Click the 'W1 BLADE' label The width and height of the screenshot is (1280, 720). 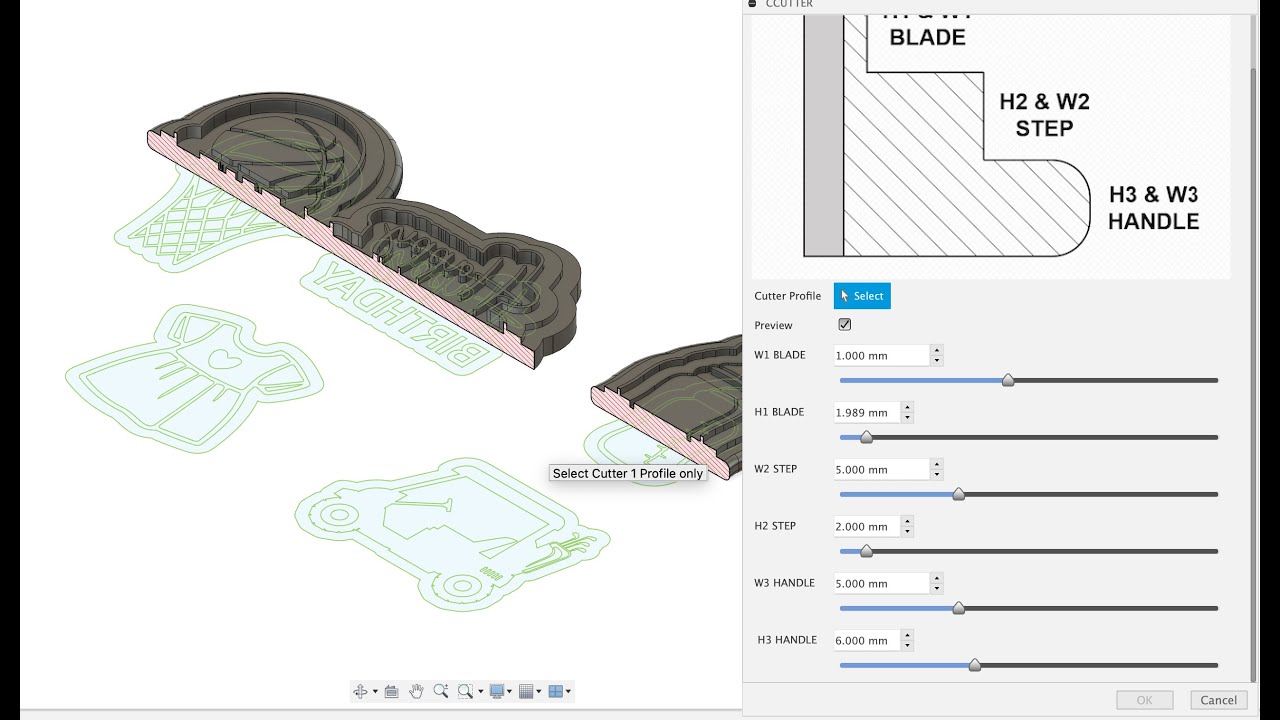coord(780,355)
